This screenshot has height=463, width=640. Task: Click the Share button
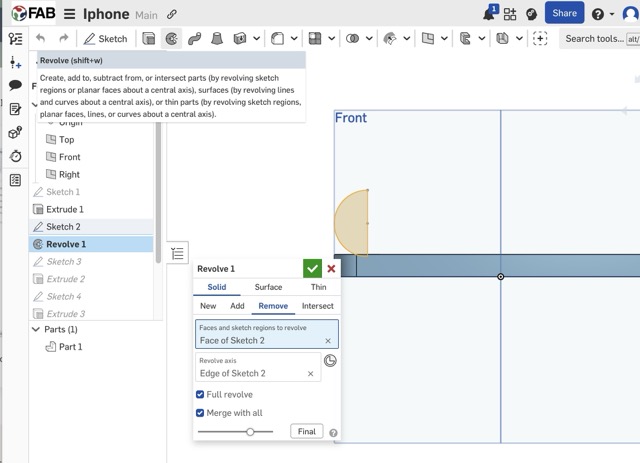564,13
